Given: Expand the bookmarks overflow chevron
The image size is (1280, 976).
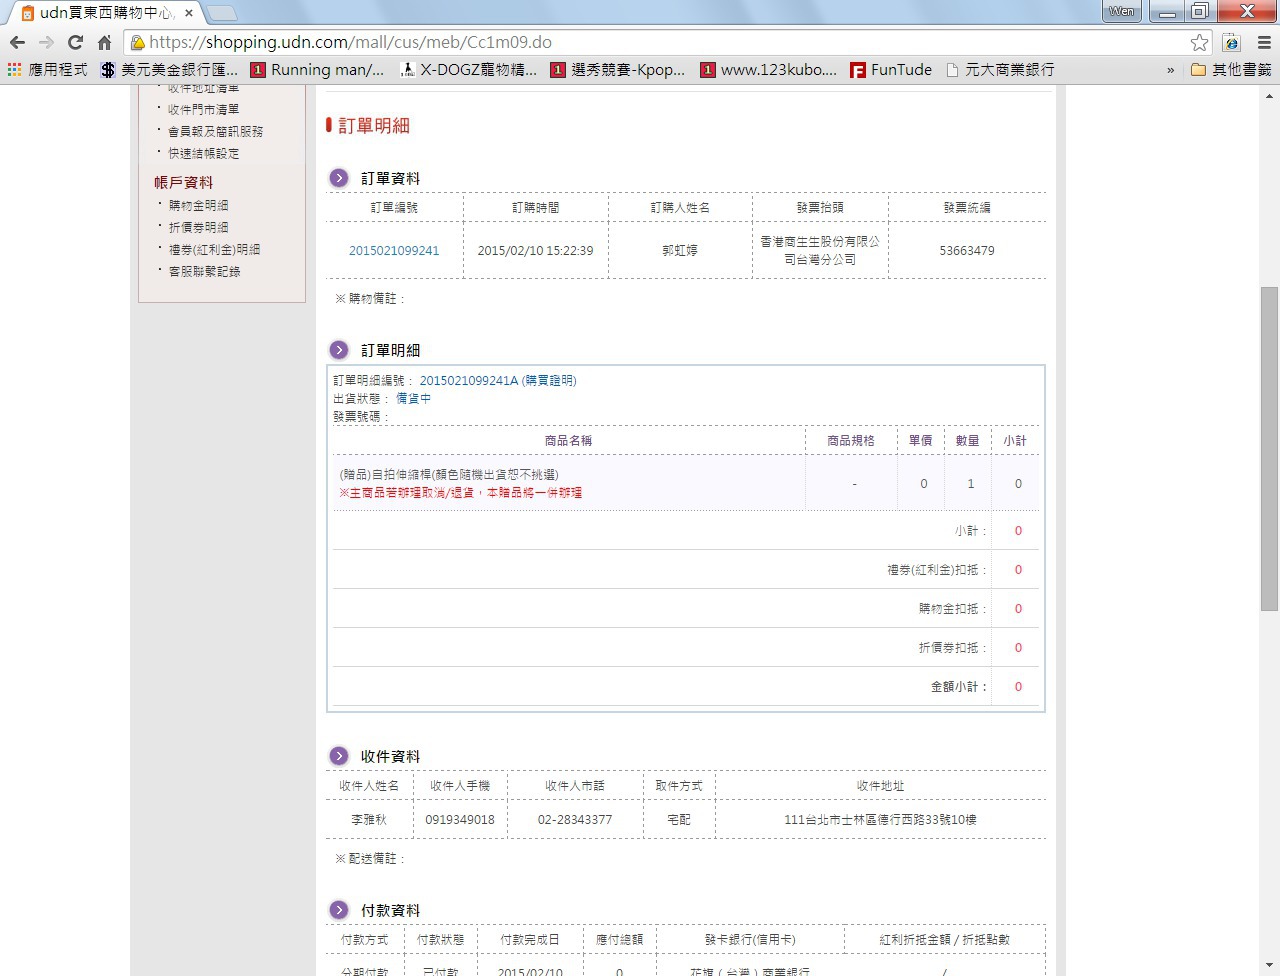Looking at the screenshot, I should point(1170,70).
